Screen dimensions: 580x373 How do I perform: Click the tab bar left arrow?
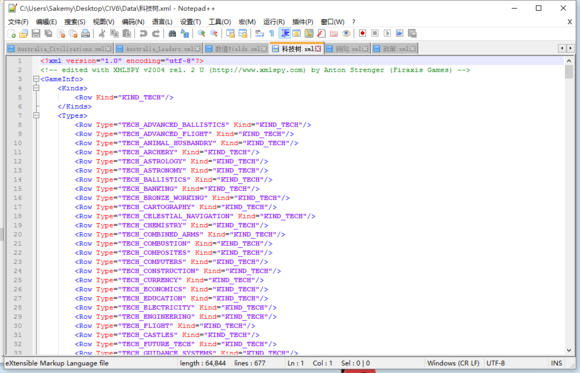[x=562, y=48]
